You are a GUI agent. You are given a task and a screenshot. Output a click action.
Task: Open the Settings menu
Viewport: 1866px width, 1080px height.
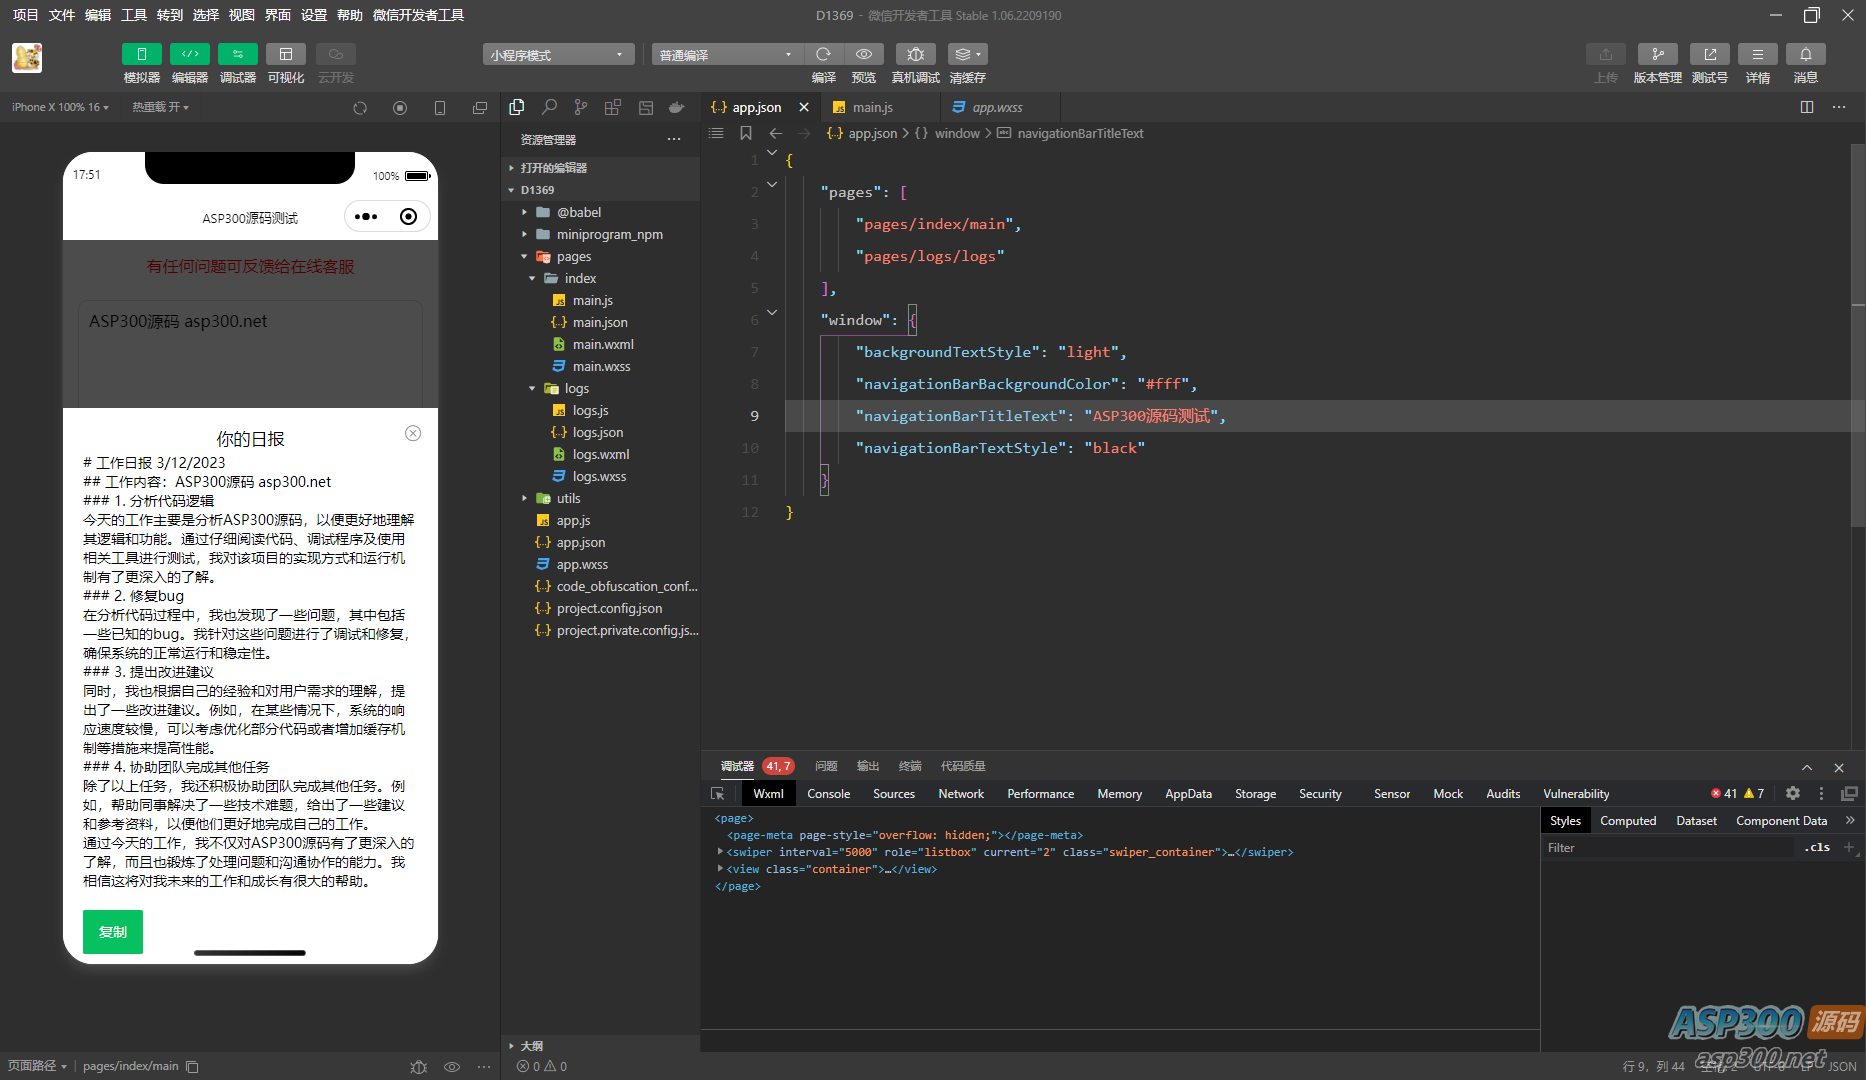pyautogui.click(x=314, y=15)
